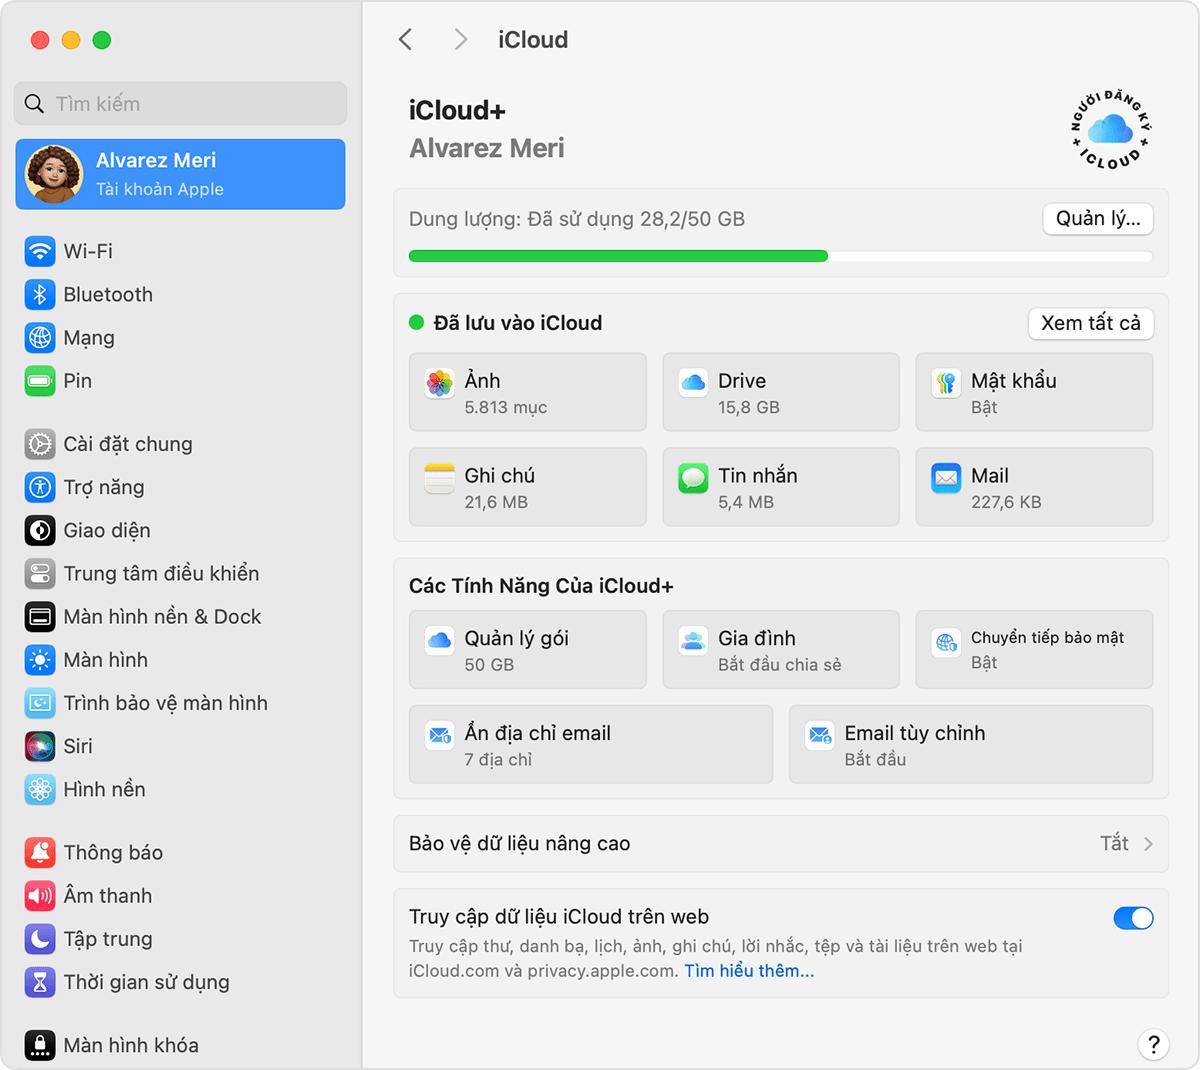Enable Truy cập dữ liệu iCloud trên web
This screenshot has width=1200, height=1070.
[1133, 917]
